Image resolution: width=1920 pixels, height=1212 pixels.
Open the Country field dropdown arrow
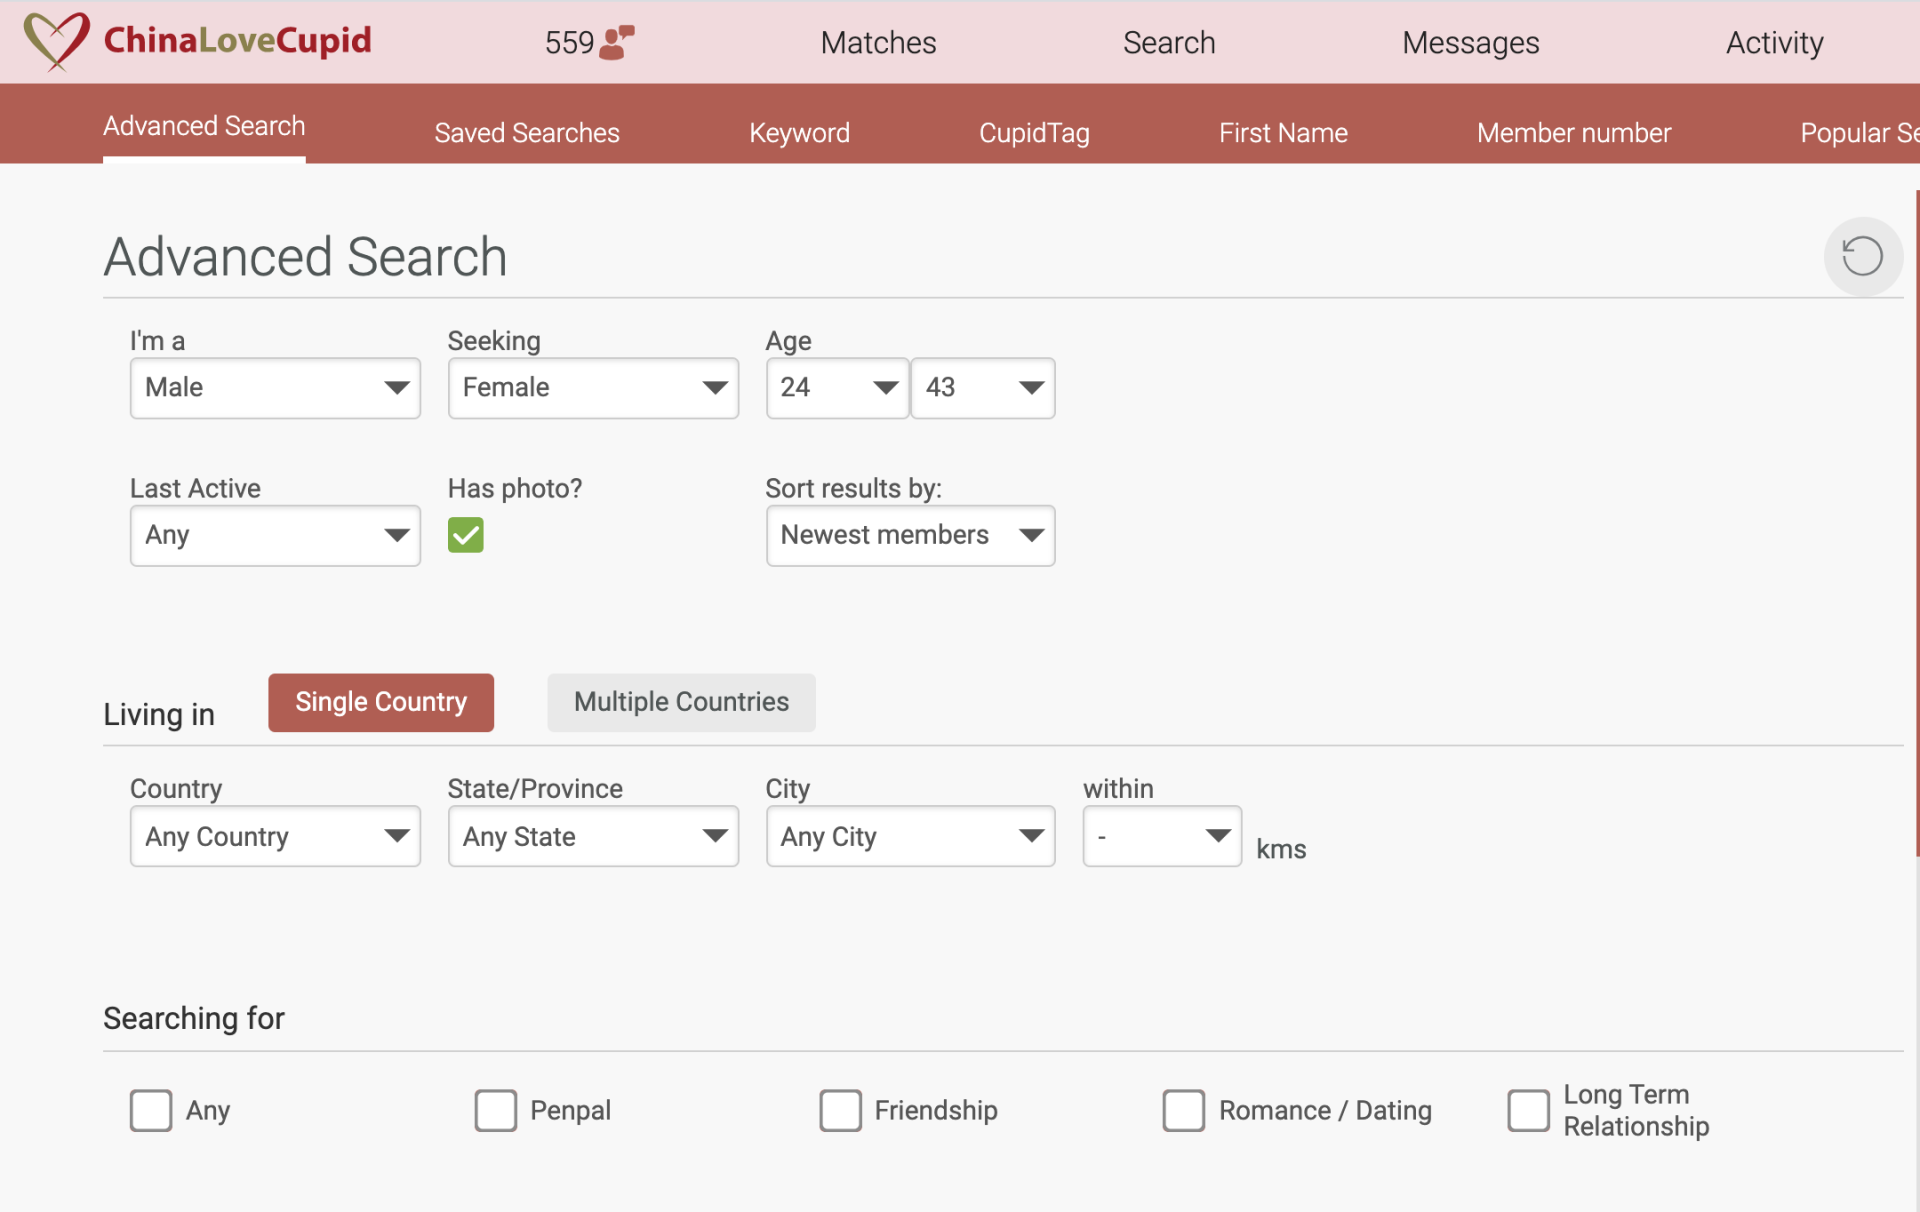(396, 836)
